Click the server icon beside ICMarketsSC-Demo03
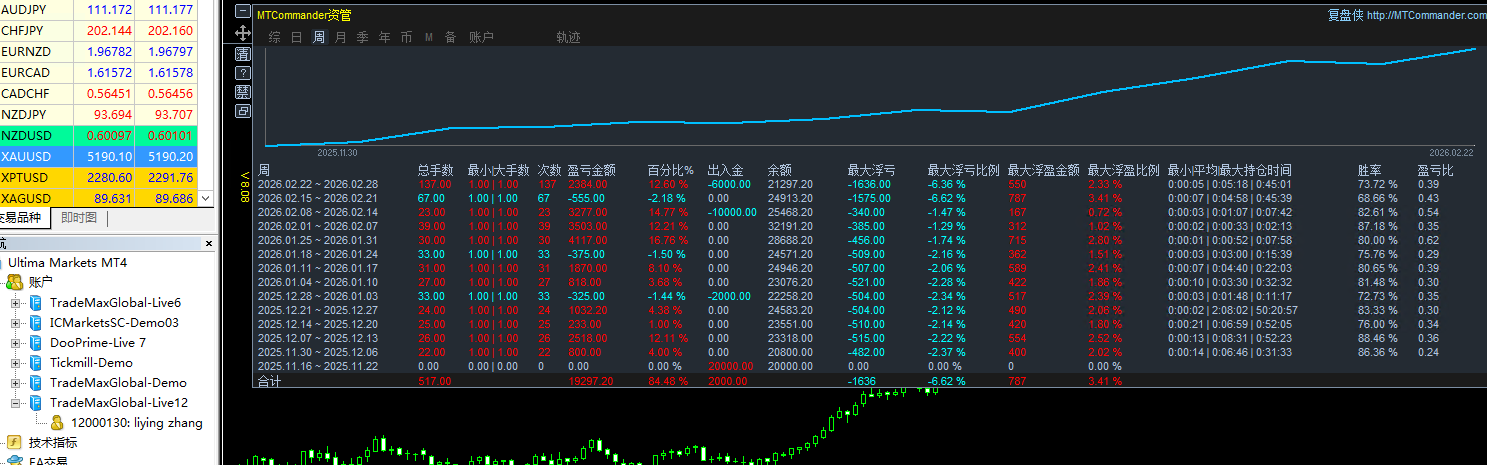The width and height of the screenshot is (1487, 465). click(x=35, y=322)
